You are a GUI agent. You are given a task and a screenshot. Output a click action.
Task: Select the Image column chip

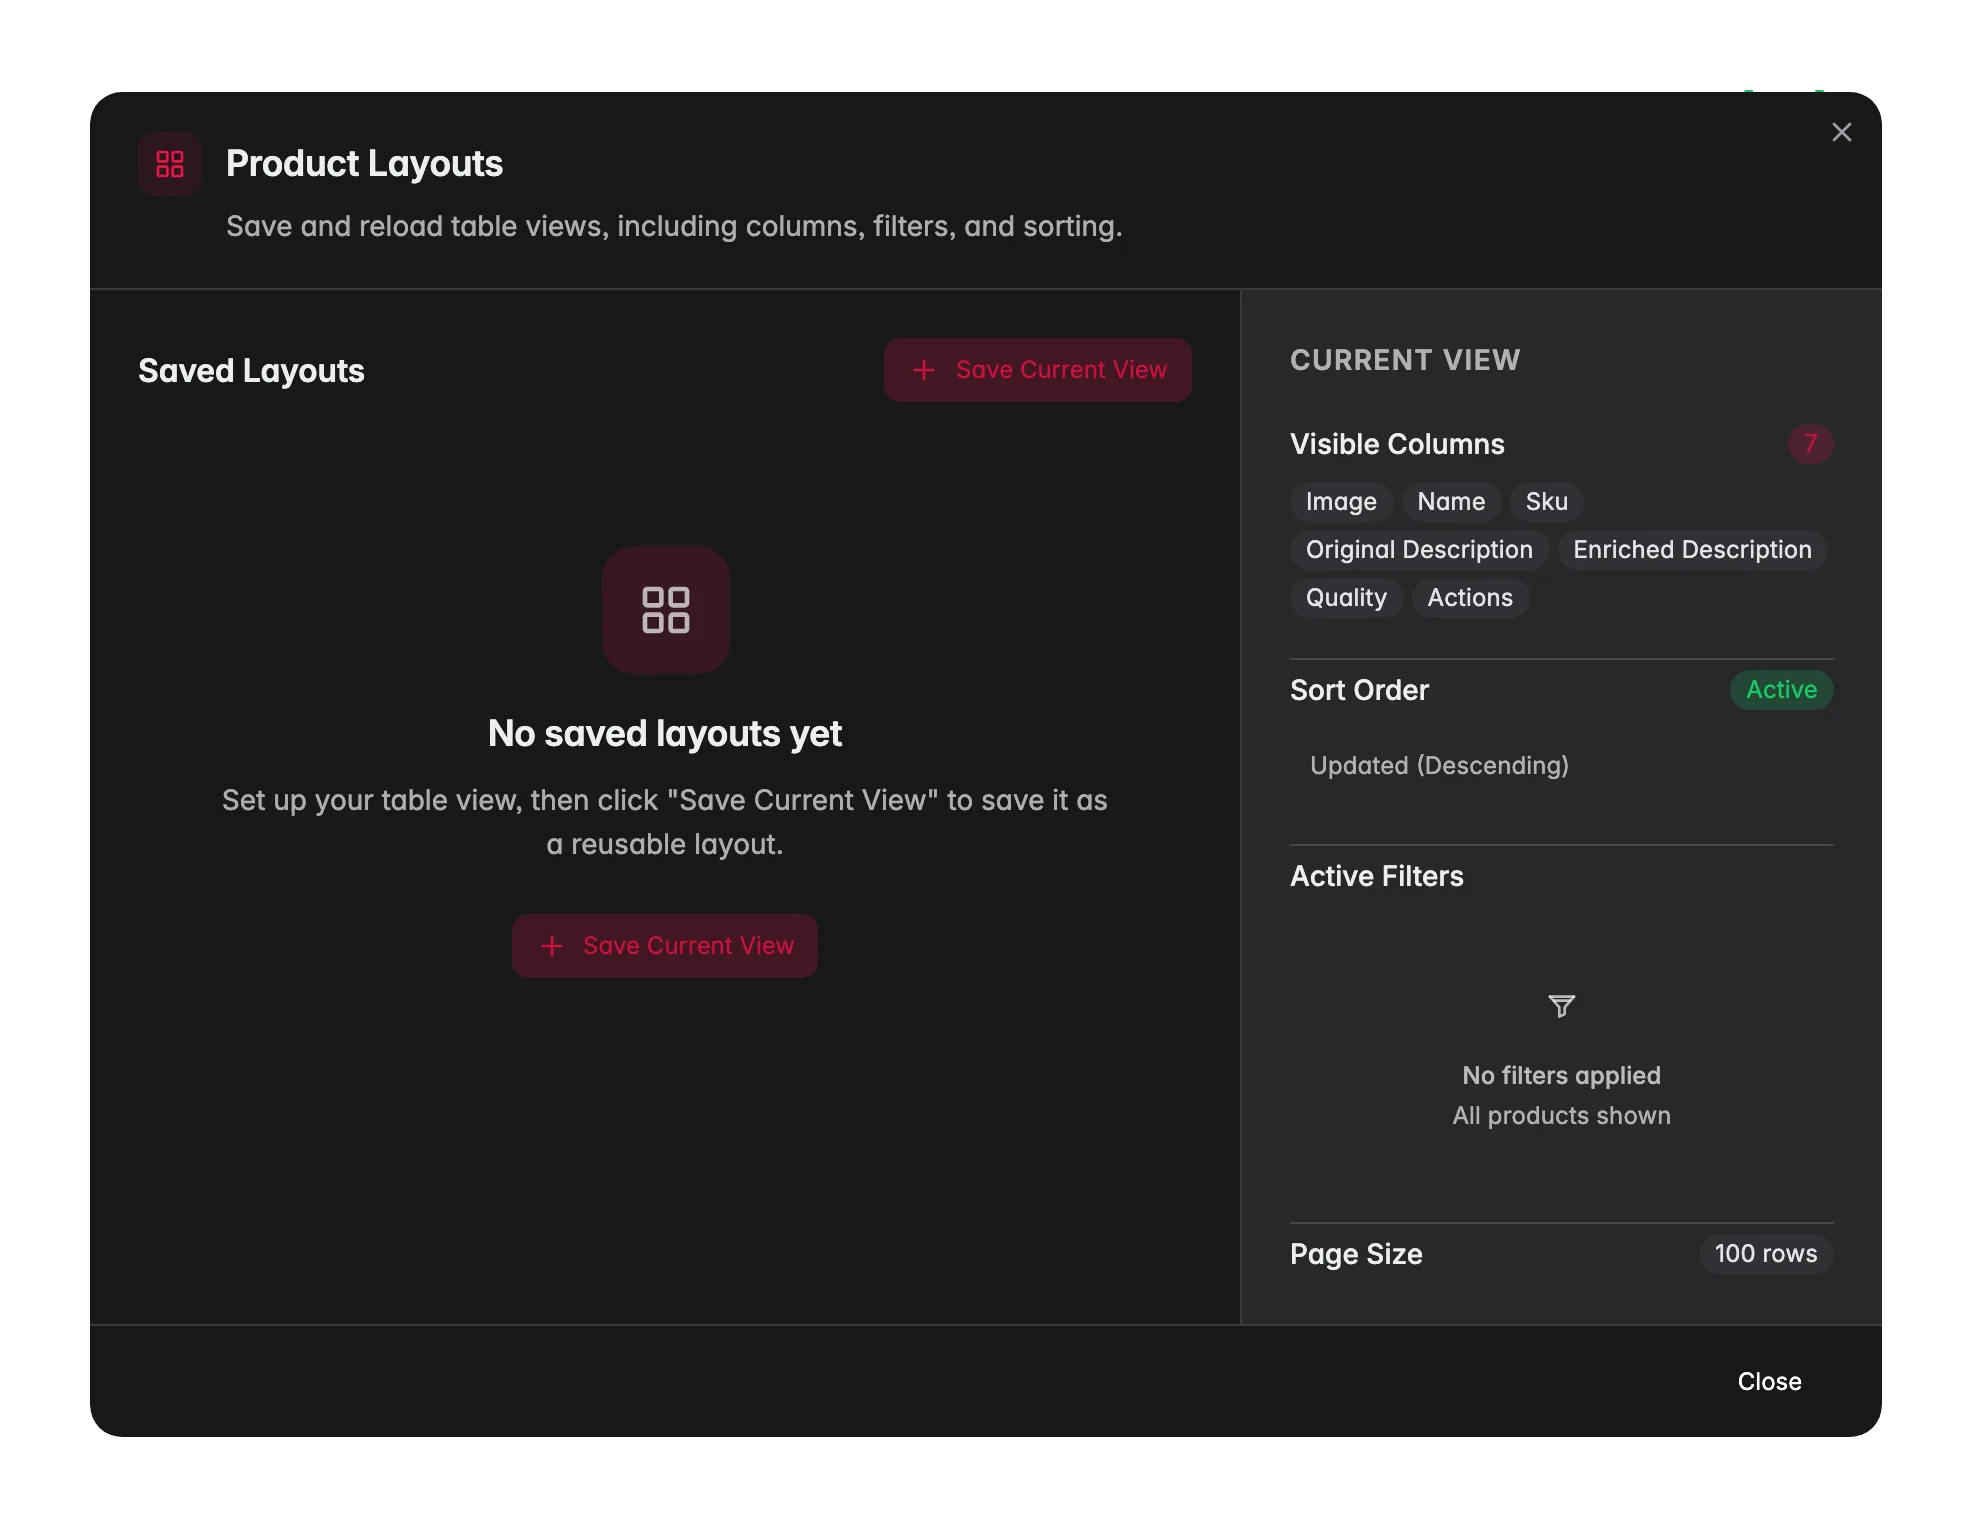[1341, 502]
